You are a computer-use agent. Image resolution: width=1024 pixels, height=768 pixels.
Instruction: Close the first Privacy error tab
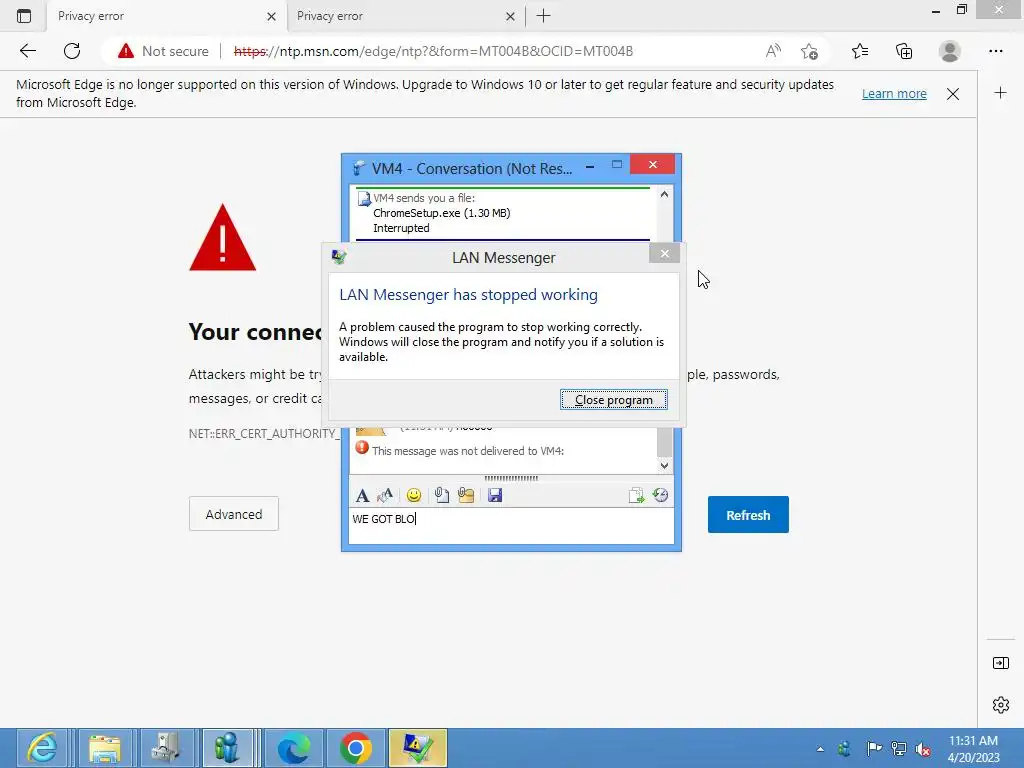(x=271, y=16)
